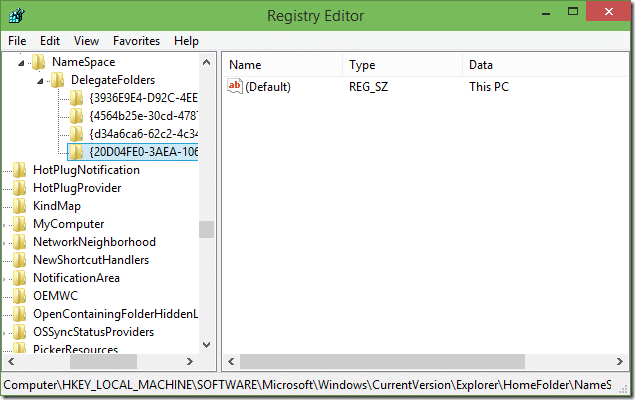
Task: Open the Help menu
Action: (186, 41)
